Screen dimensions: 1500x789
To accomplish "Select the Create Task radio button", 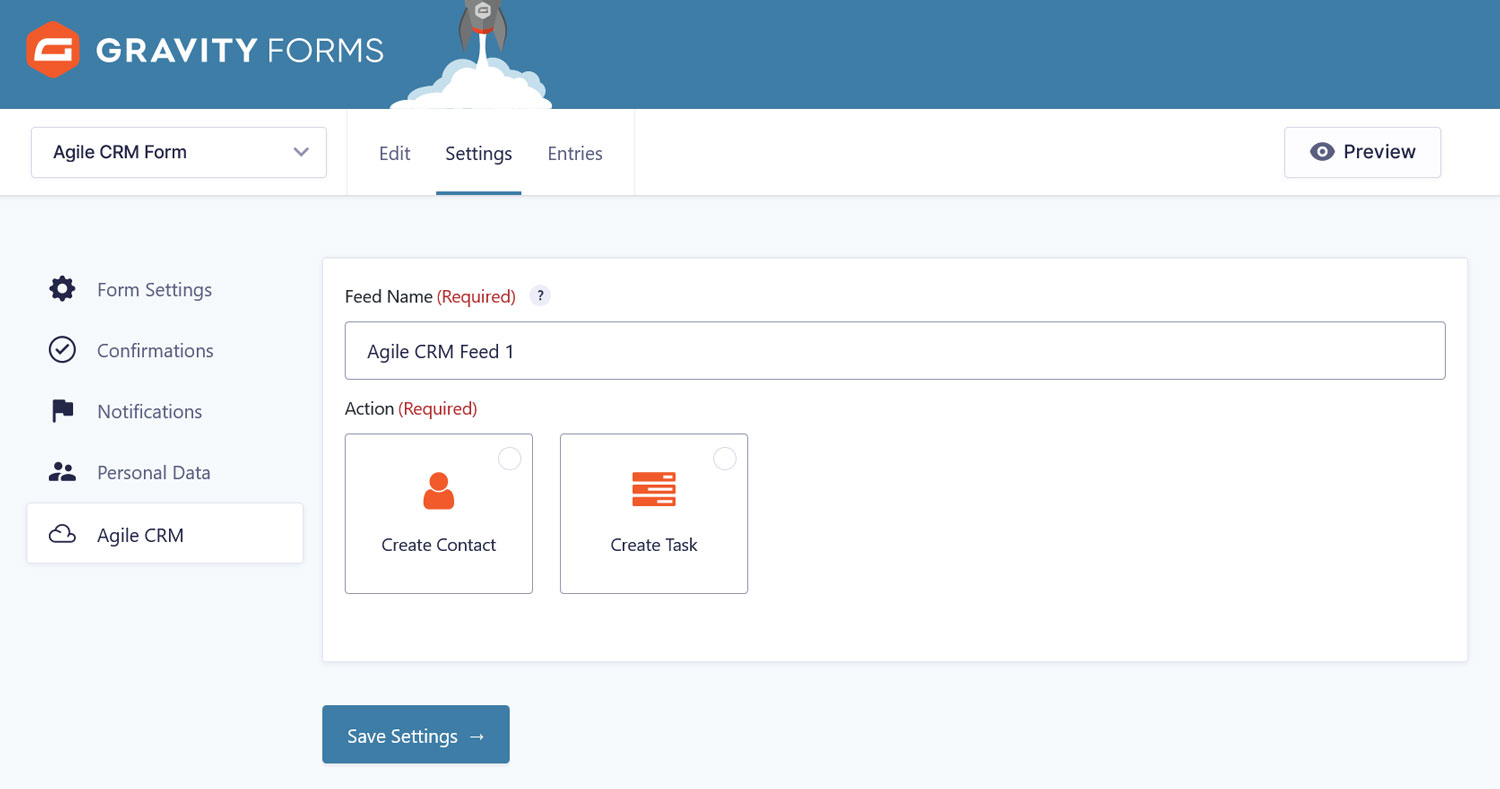I will click(x=724, y=458).
